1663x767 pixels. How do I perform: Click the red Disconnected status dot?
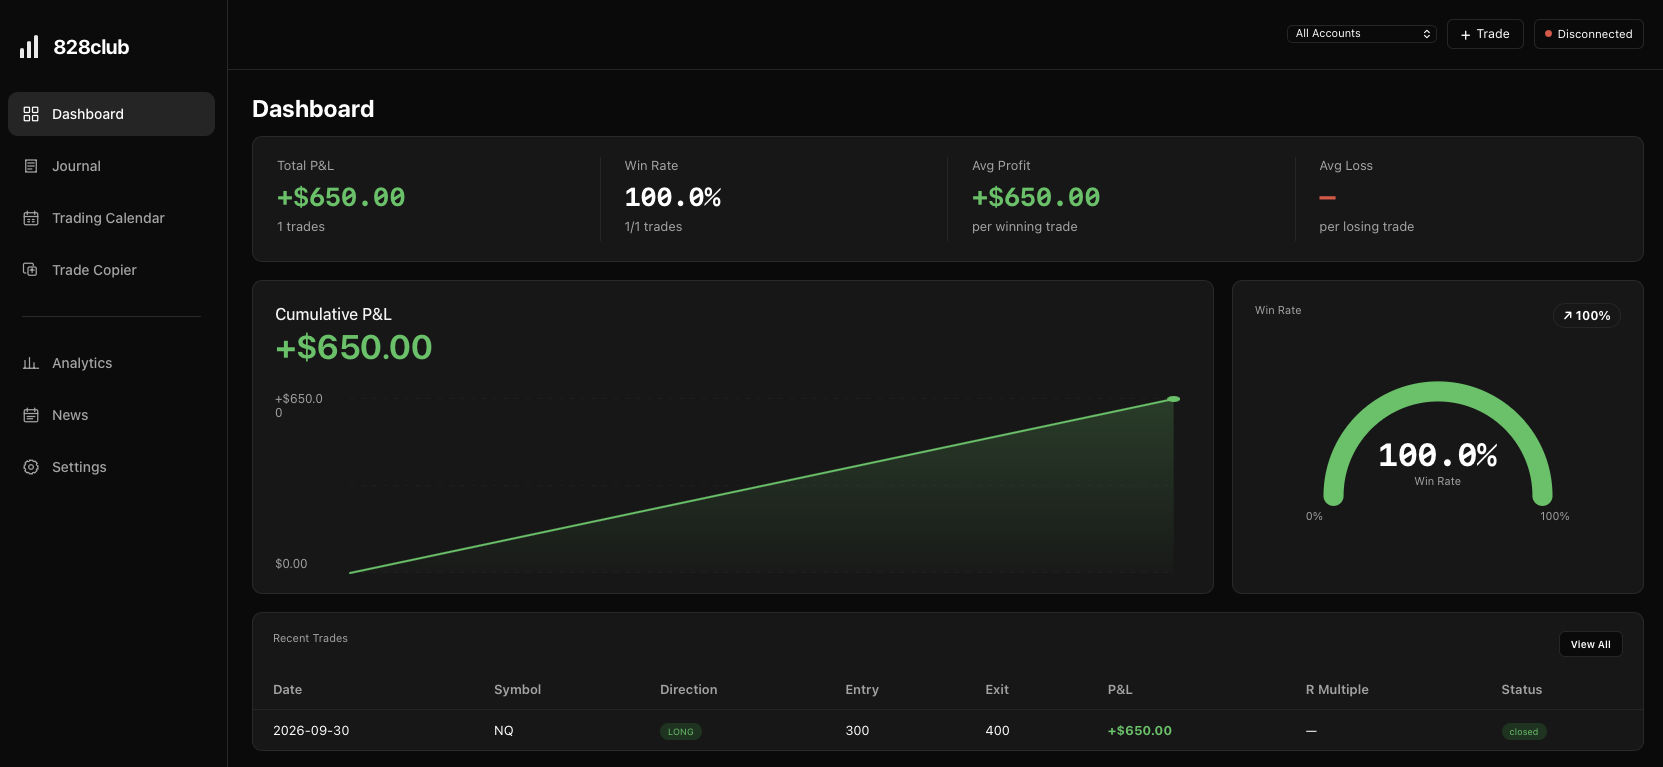point(1548,34)
